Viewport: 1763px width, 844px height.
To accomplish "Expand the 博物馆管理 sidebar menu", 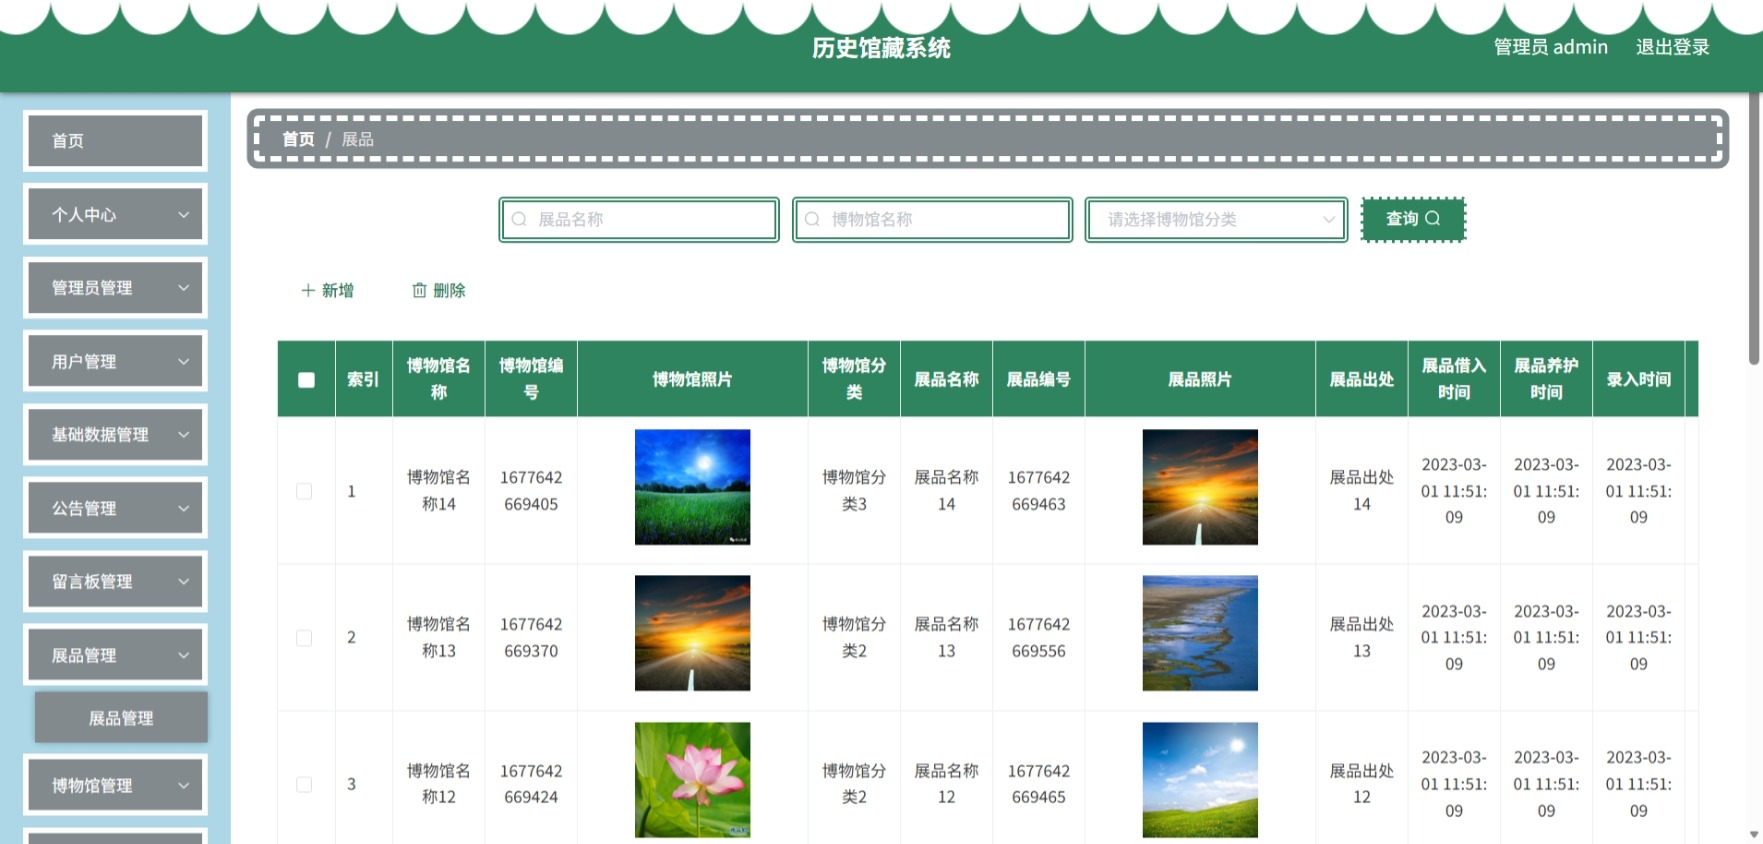I will [116, 785].
